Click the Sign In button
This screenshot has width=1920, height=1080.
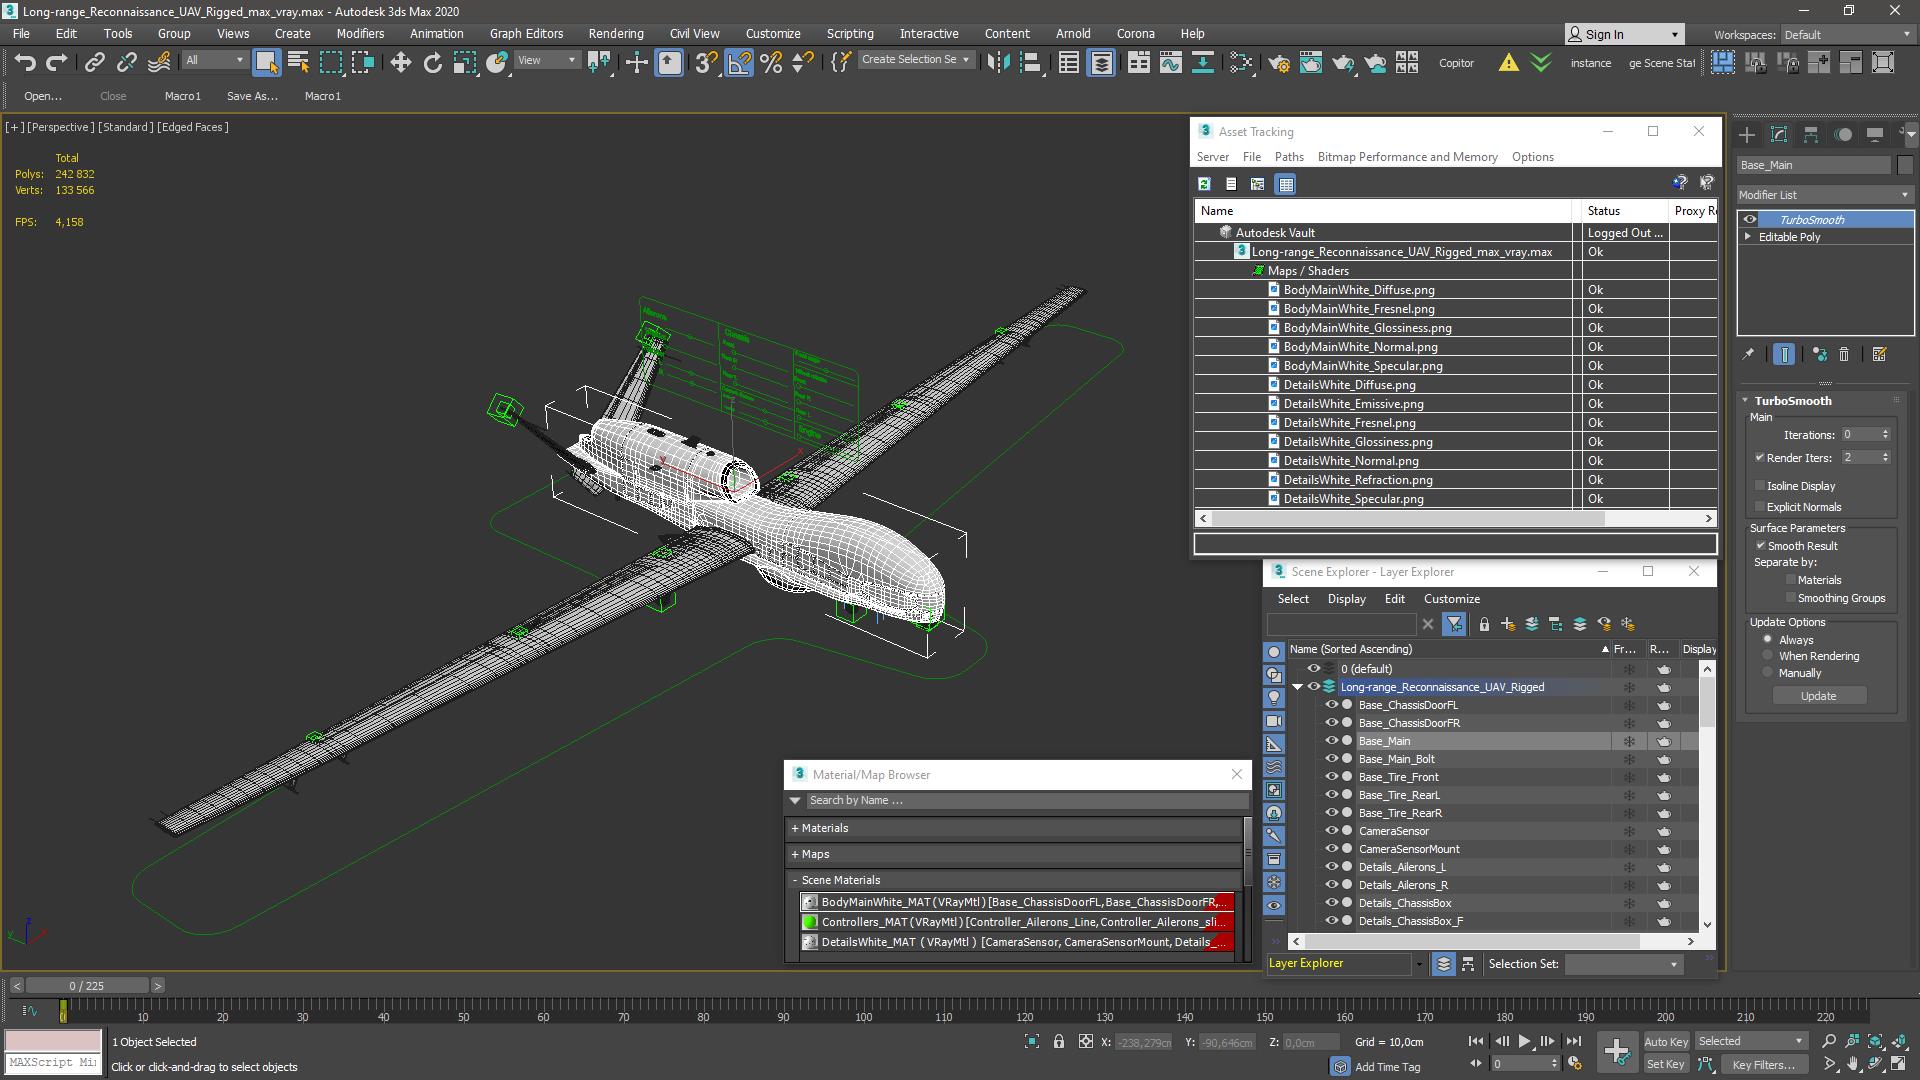point(1624,35)
